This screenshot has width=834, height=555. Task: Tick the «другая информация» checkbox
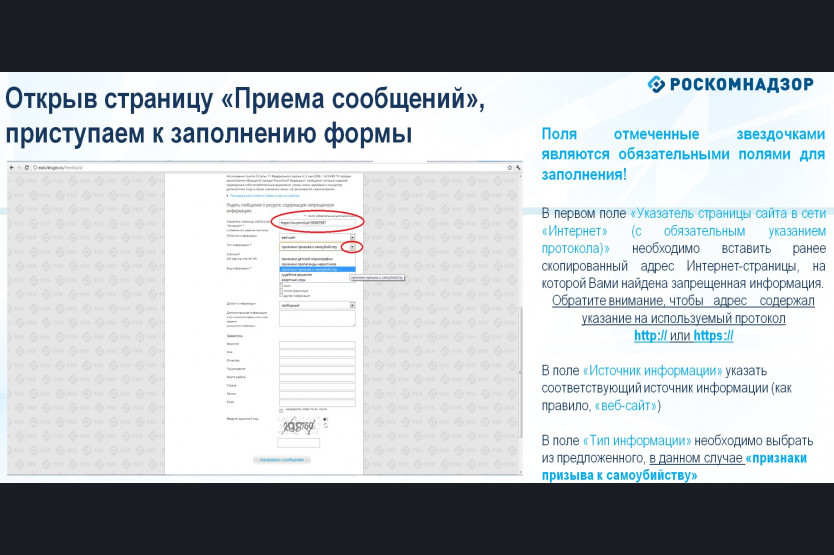[282, 296]
